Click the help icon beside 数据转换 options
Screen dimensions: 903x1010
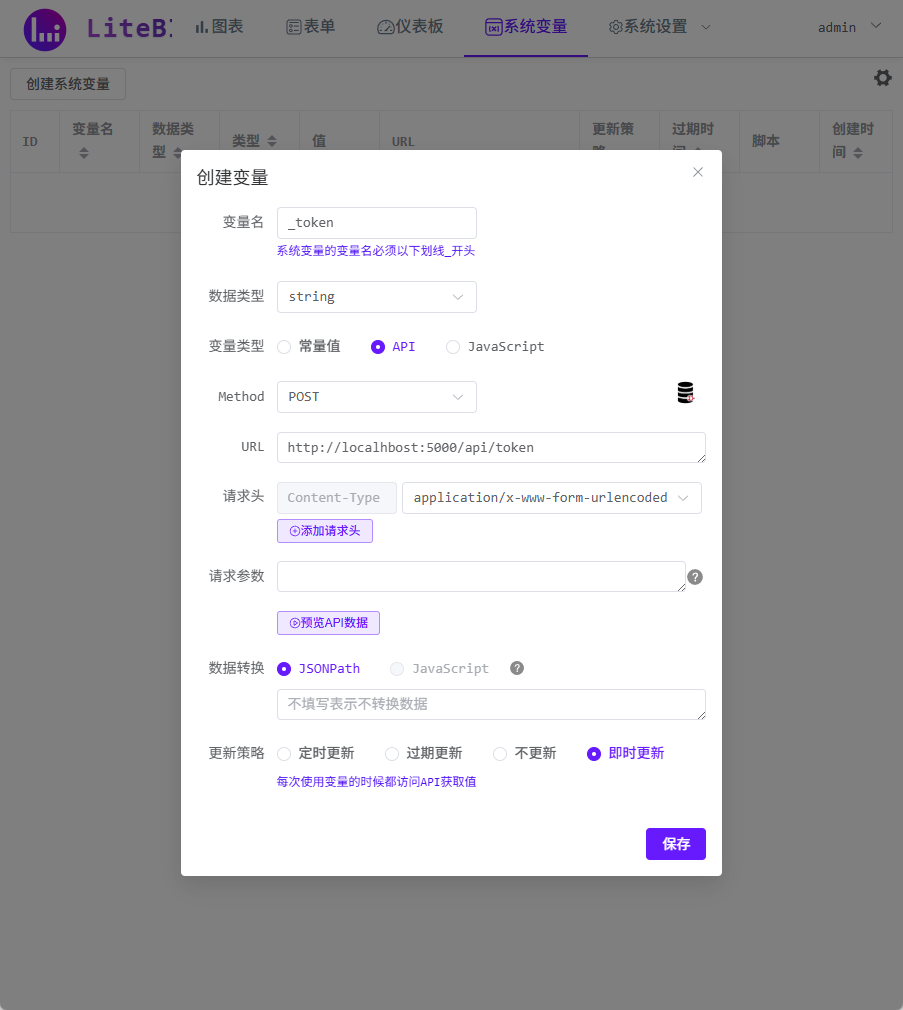(x=516, y=668)
